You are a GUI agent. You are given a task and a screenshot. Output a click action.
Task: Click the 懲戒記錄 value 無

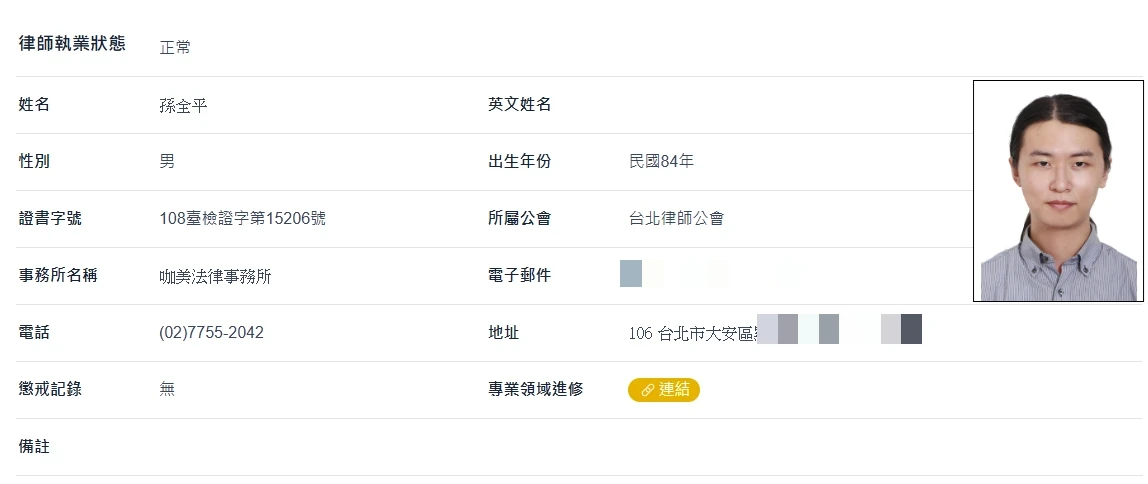click(x=167, y=390)
